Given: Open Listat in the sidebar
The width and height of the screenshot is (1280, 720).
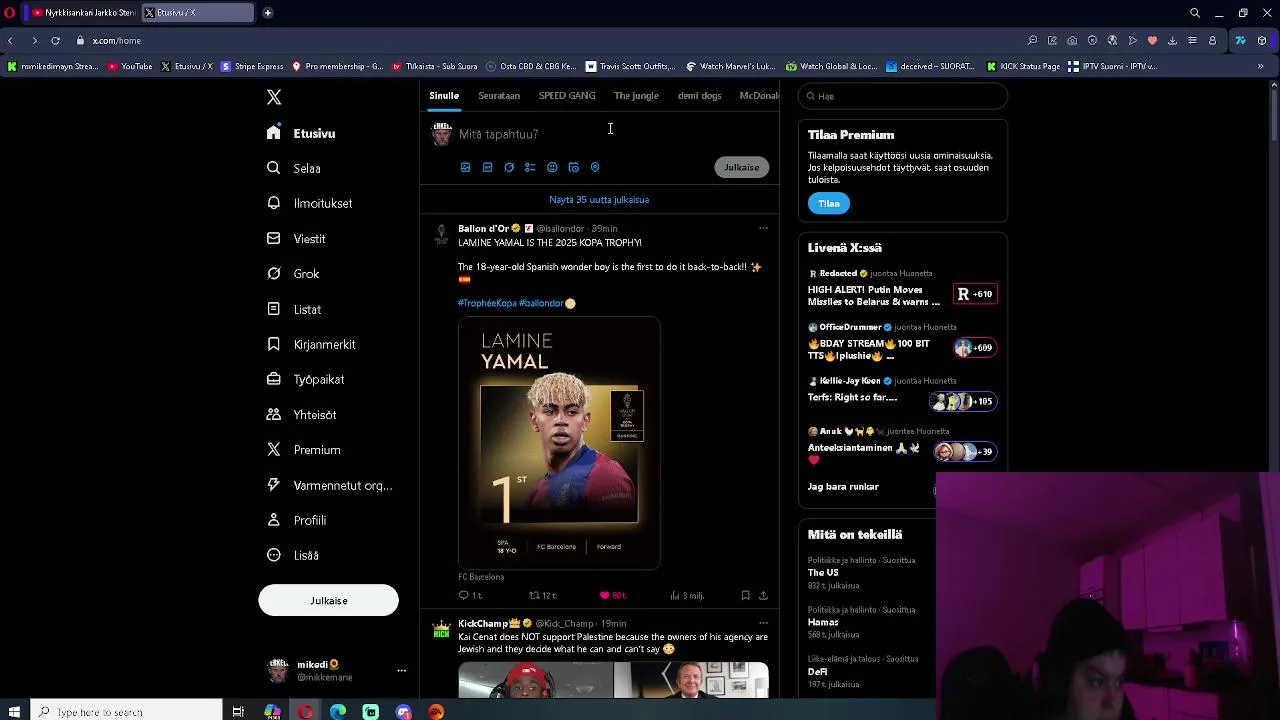Looking at the screenshot, I should point(294,309).
